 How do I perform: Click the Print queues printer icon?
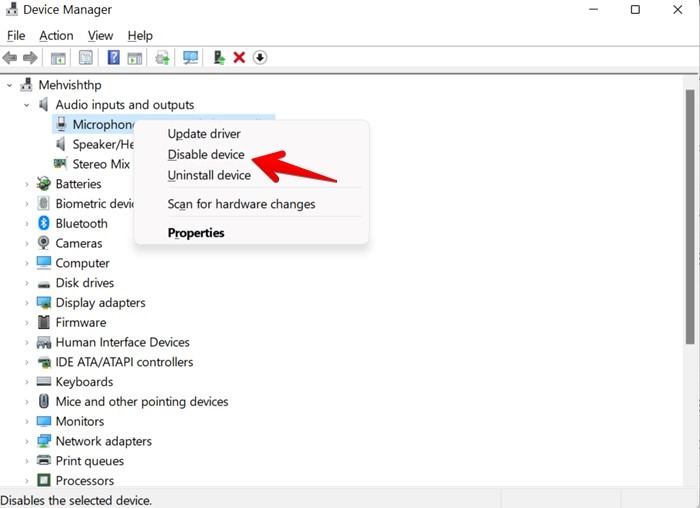coord(44,460)
